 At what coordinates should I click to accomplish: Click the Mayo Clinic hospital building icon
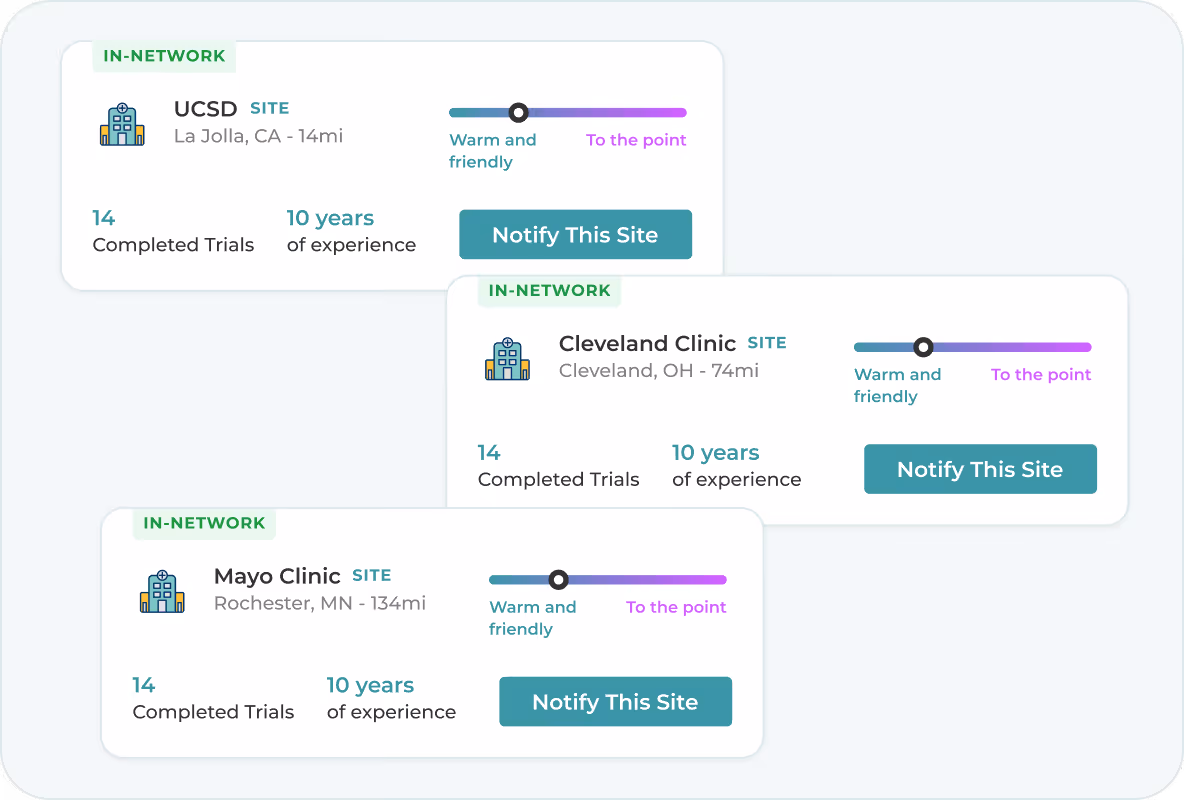pos(162,591)
